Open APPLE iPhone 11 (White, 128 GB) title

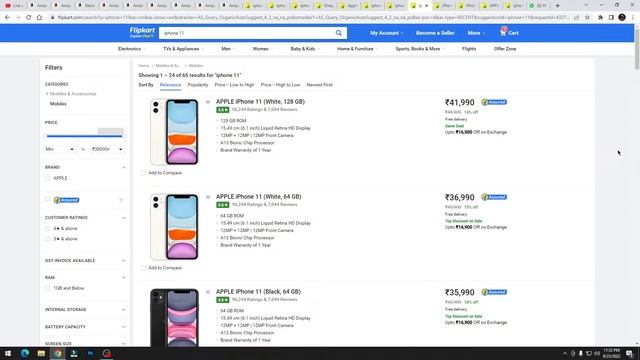[260, 102]
